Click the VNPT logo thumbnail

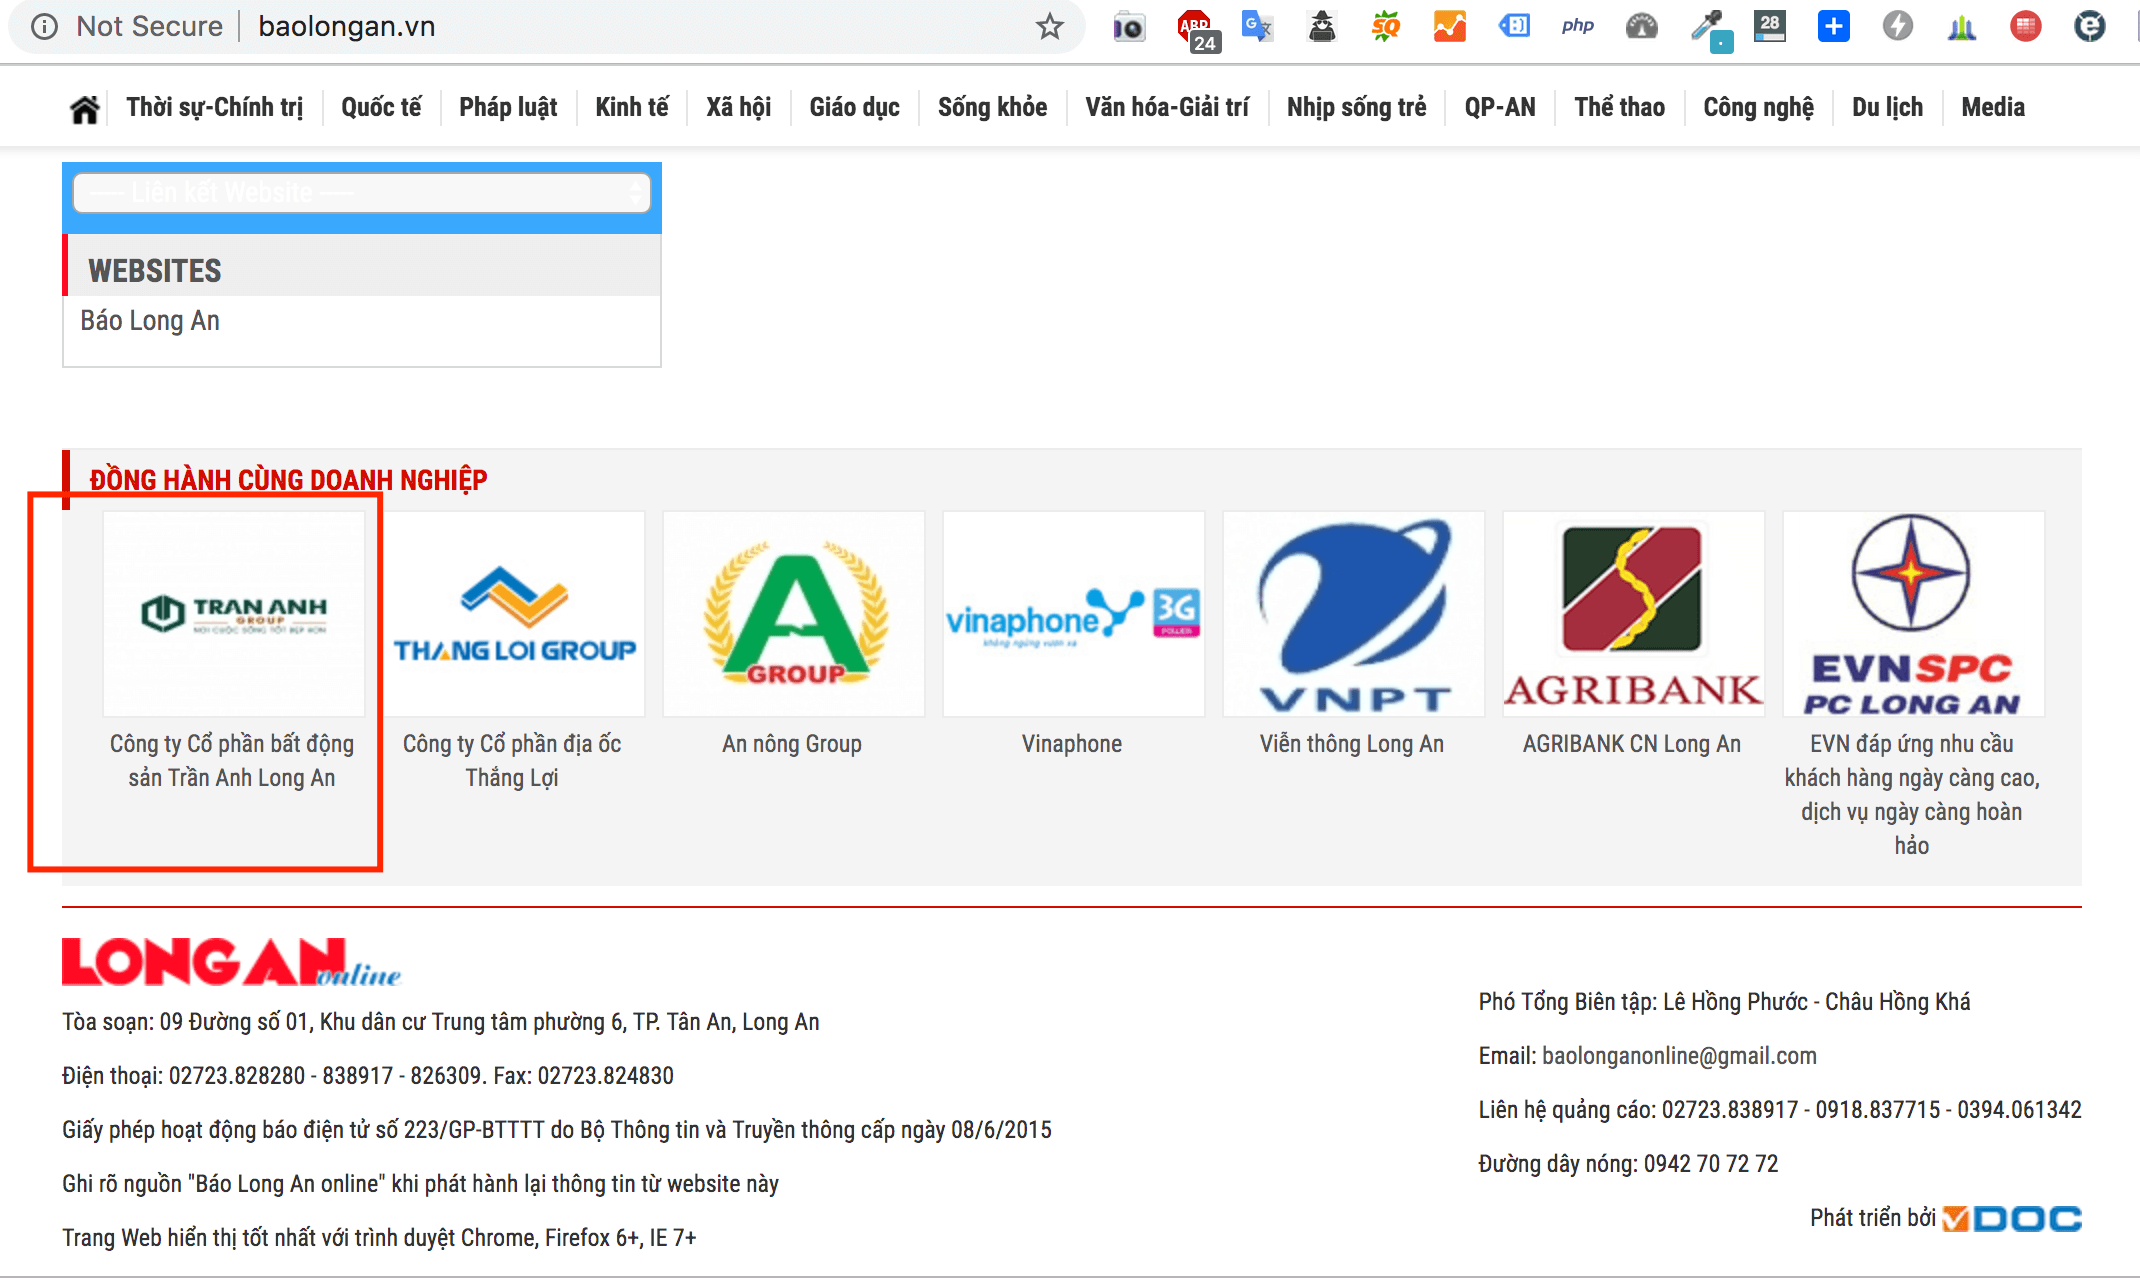click(x=1353, y=613)
